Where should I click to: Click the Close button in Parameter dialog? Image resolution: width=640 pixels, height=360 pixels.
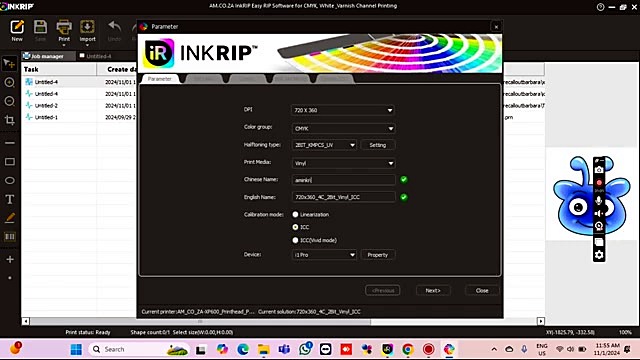pos(482,291)
